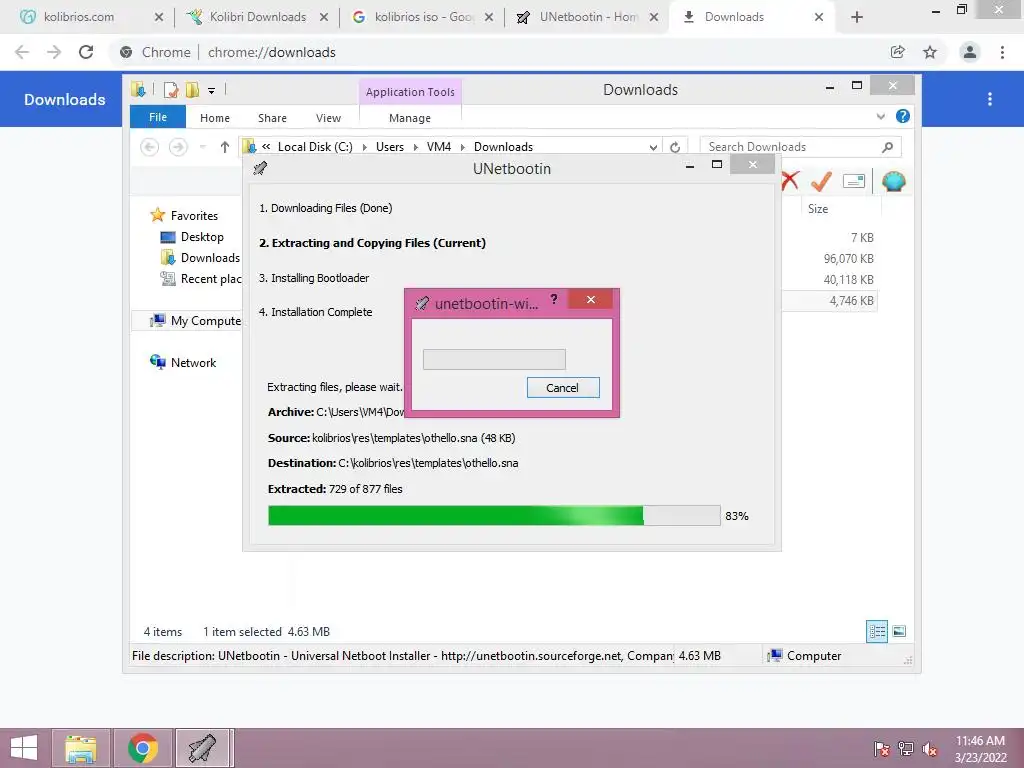Bookmark this page with the star icon

pyautogui.click(x=930, y=52)
